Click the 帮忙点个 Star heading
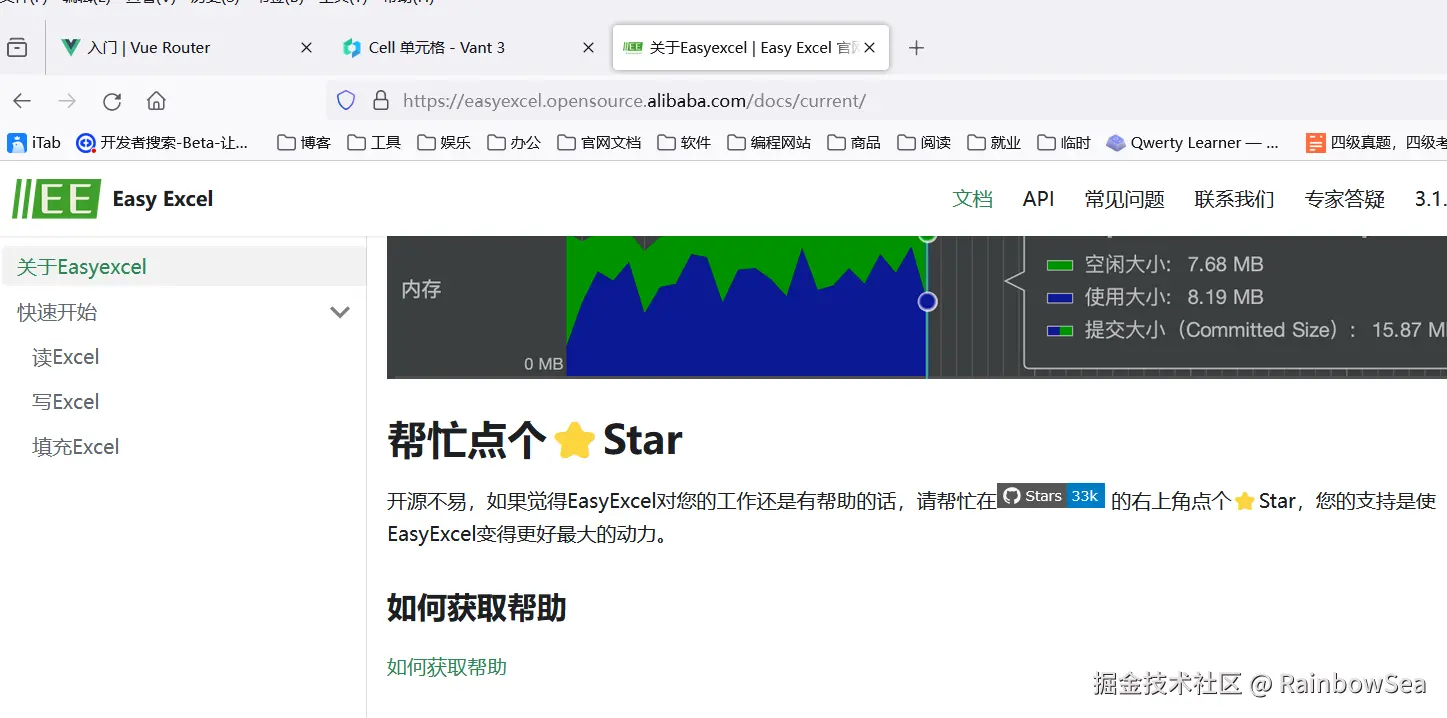Image resolution: width=1447 pixels, height=718 pixels. coord(535,440)
